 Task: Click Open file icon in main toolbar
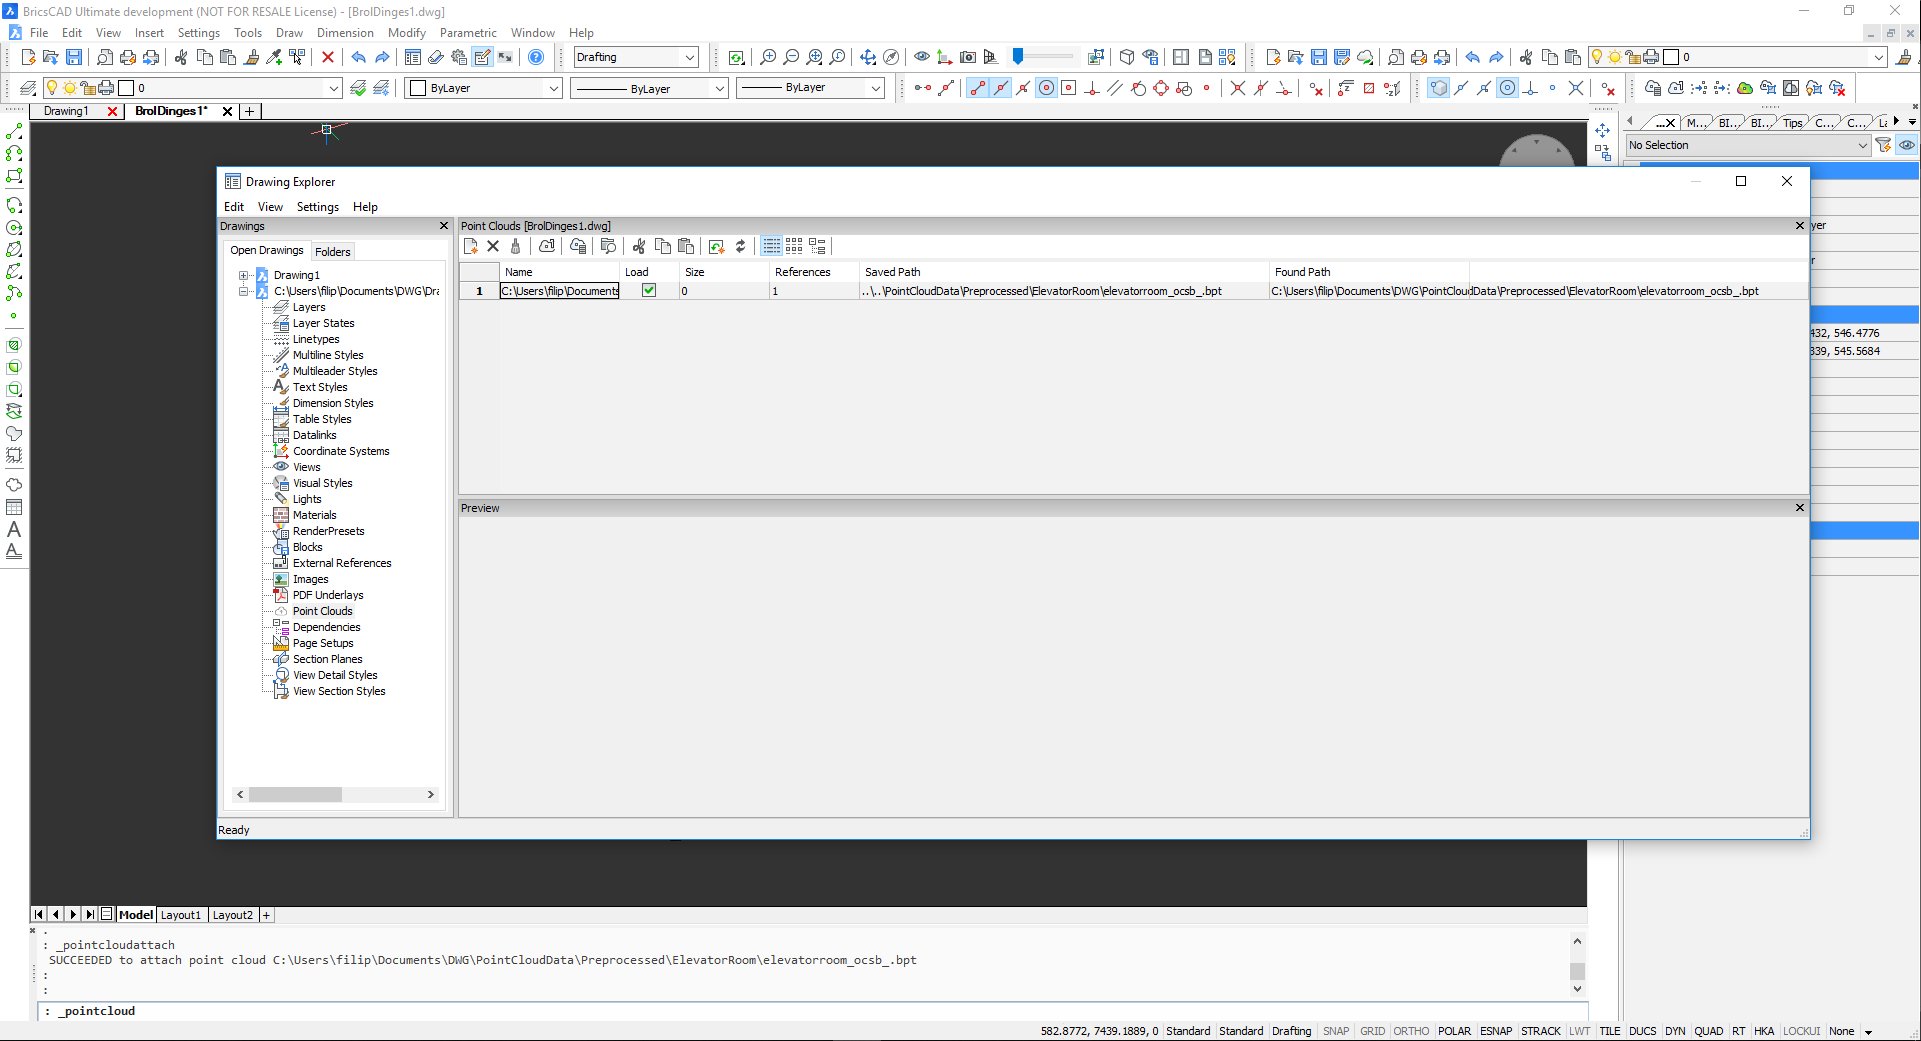point(51,57)
